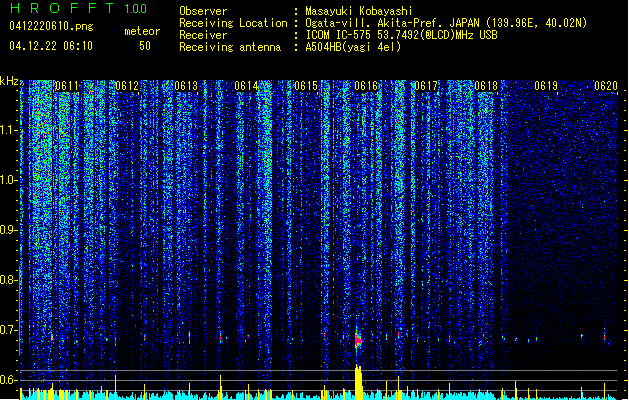Click the 0.6 frequency axis label
629x400 pixels.
(x=9, y=380)
